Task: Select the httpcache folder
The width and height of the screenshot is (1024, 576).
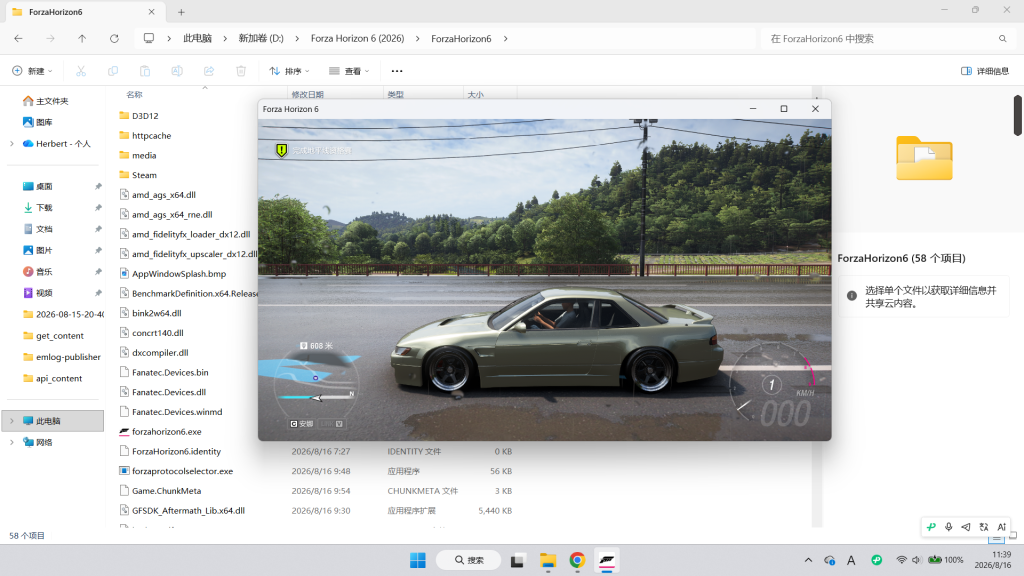Action: pyautogui.click(x=152, y=136)
